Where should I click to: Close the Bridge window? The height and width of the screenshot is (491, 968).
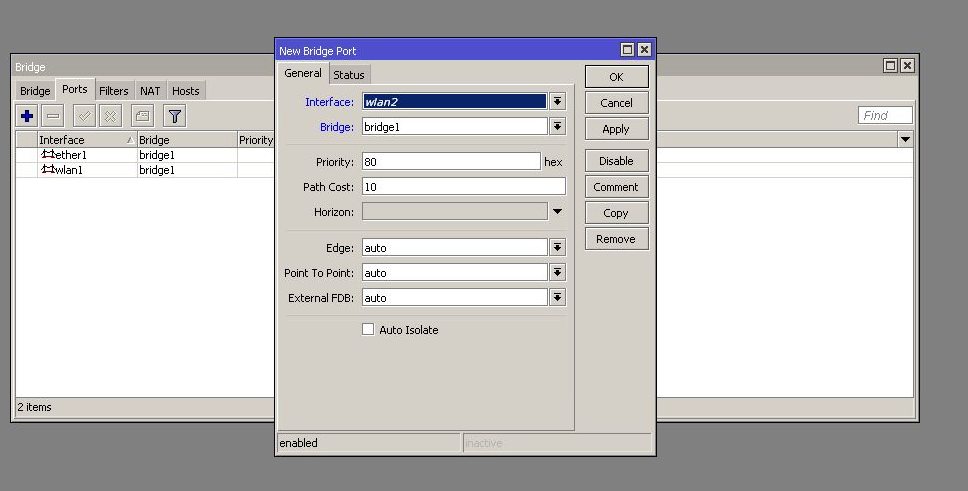coord(907,65)
